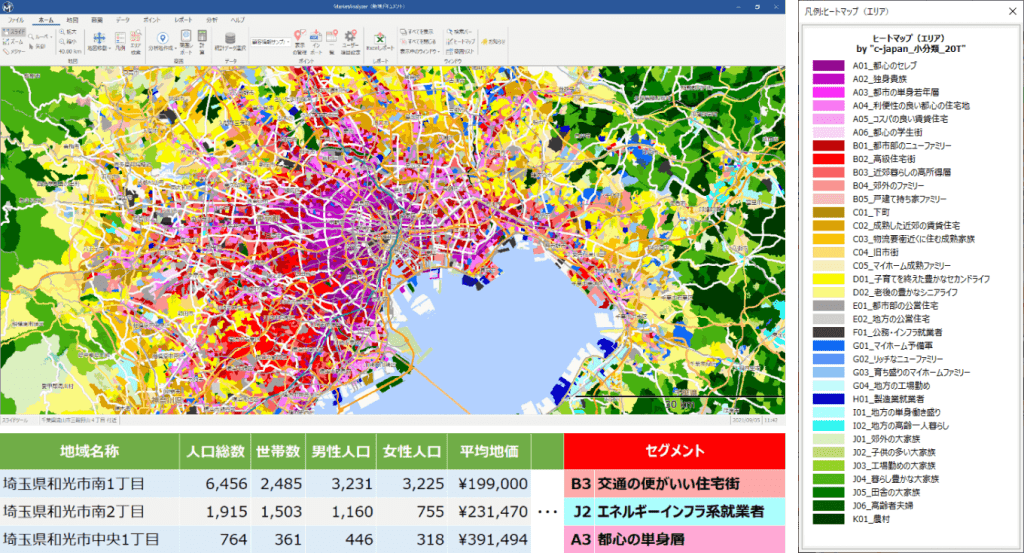Click すべてを表示 show-all windows
The height and width of the screenshot is (553, 1024).
[x=417, y=32]
